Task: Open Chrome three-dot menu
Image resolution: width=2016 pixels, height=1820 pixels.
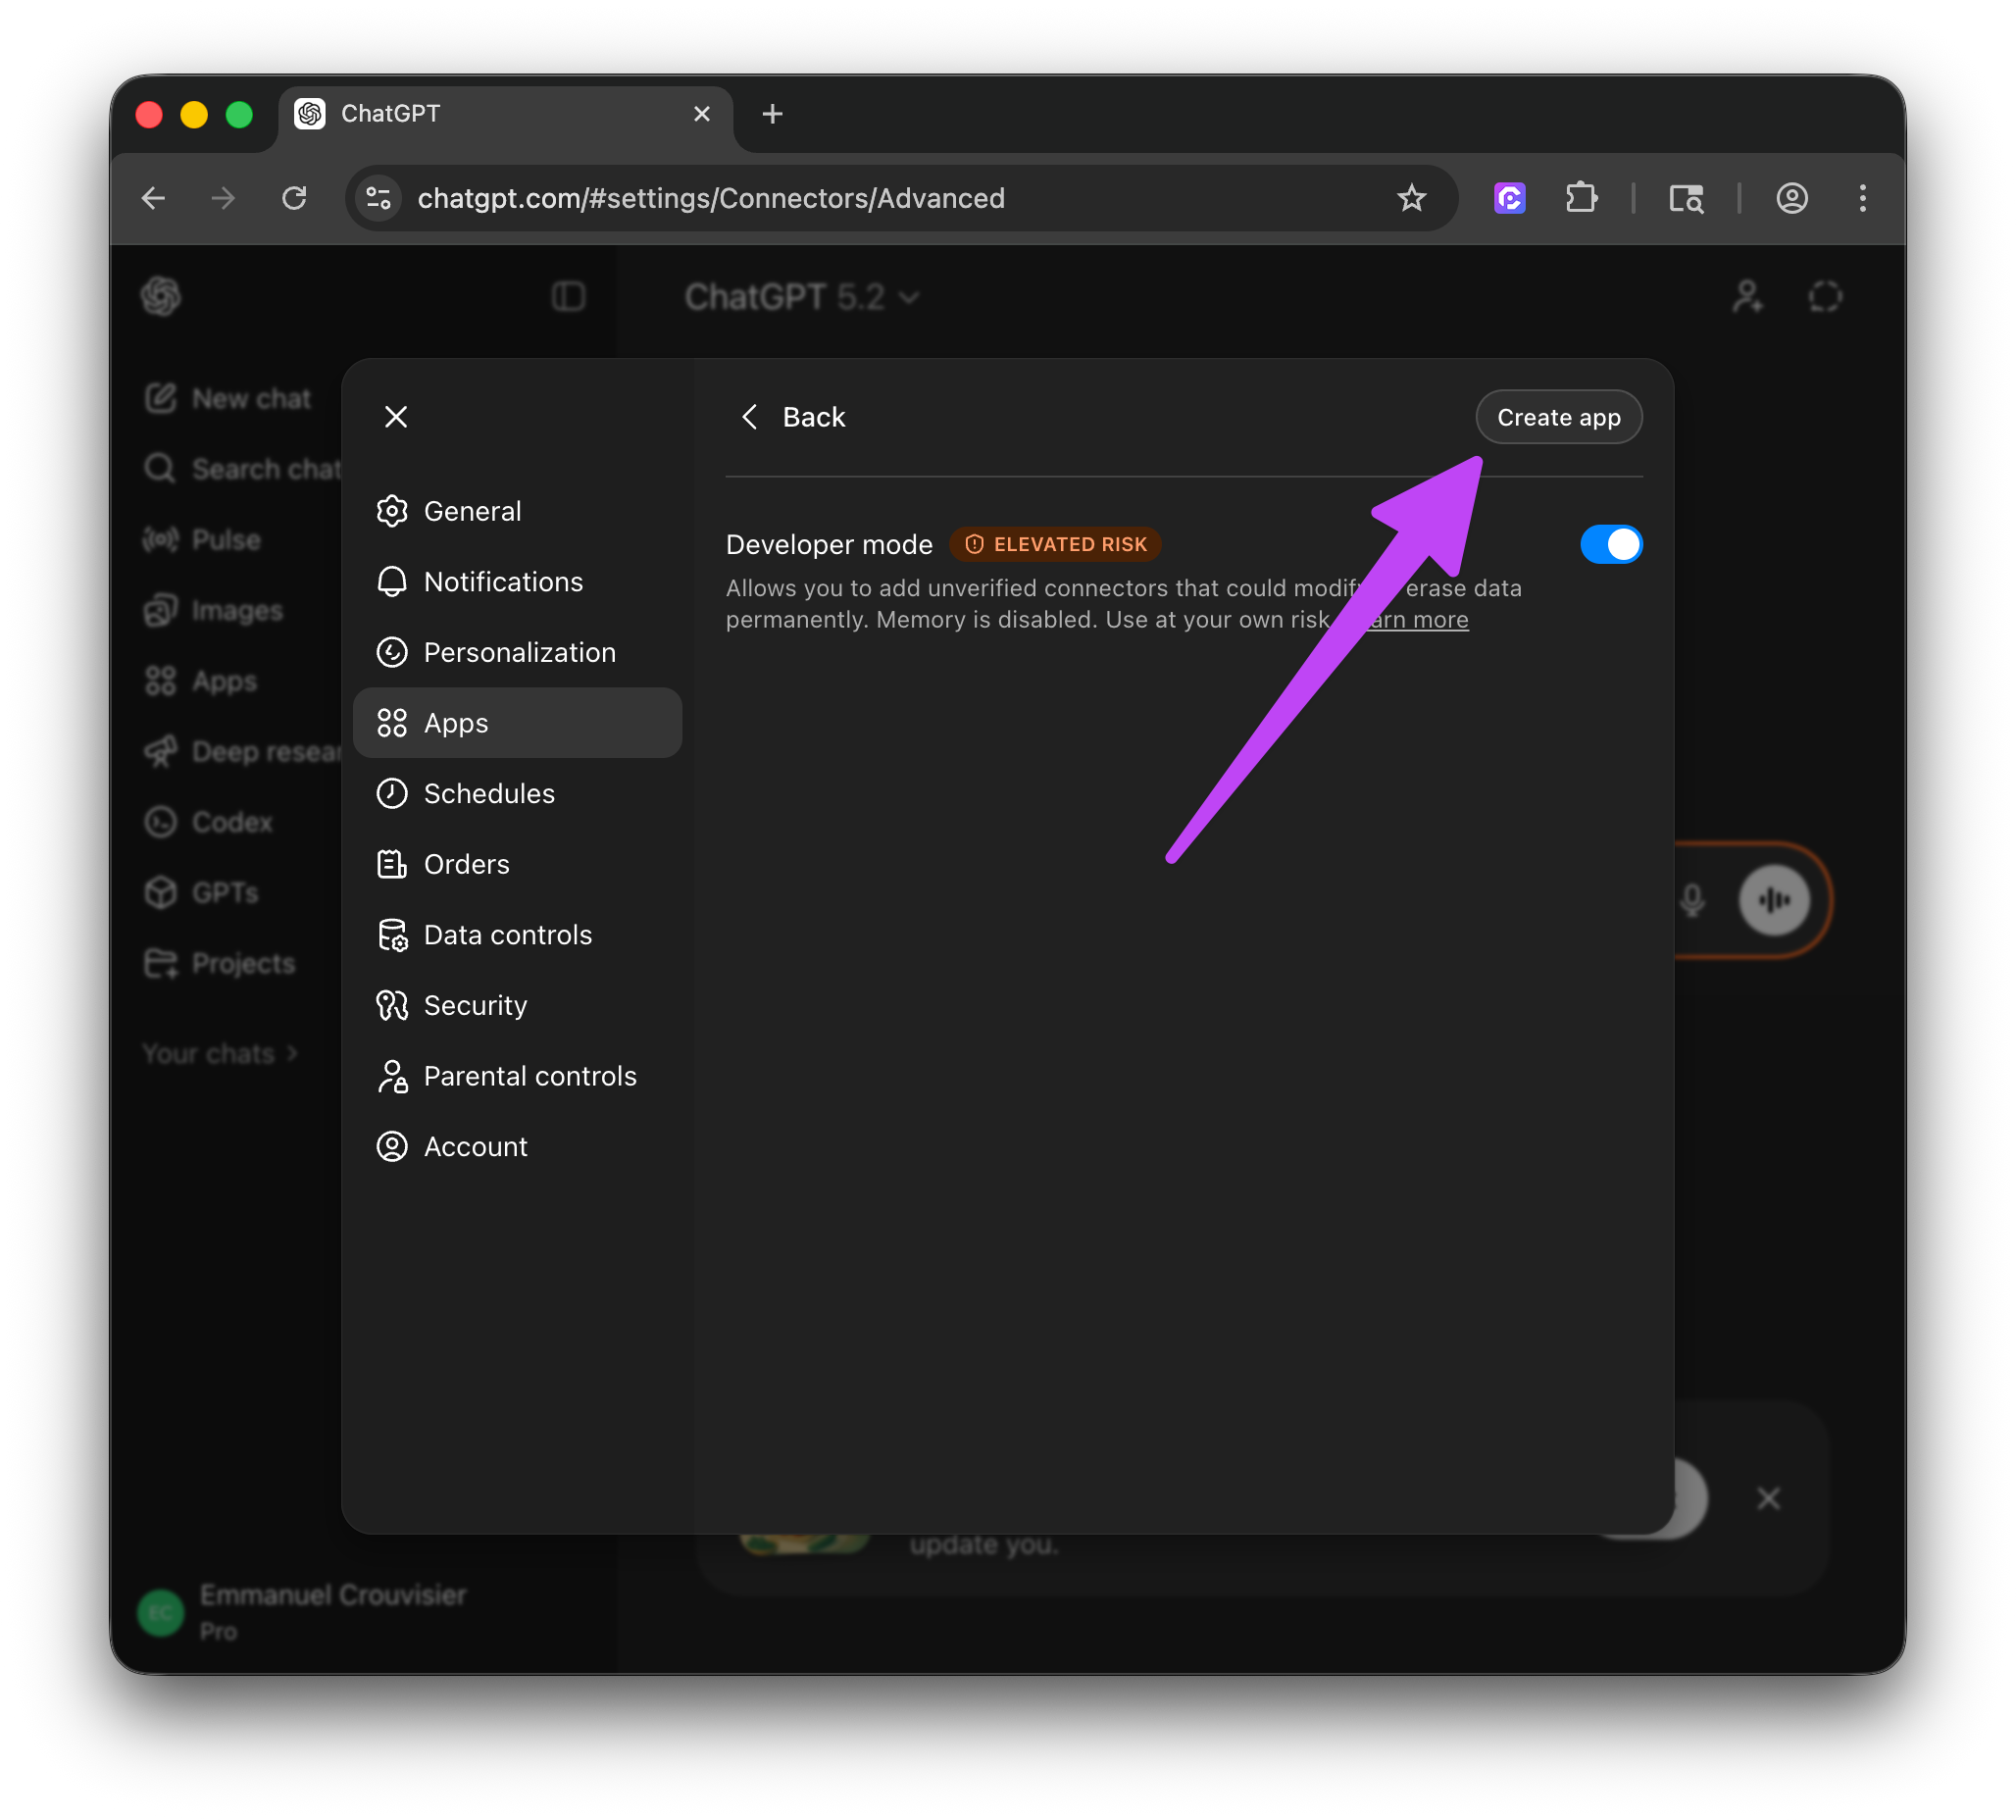Action: click(x=1862, y=198)
